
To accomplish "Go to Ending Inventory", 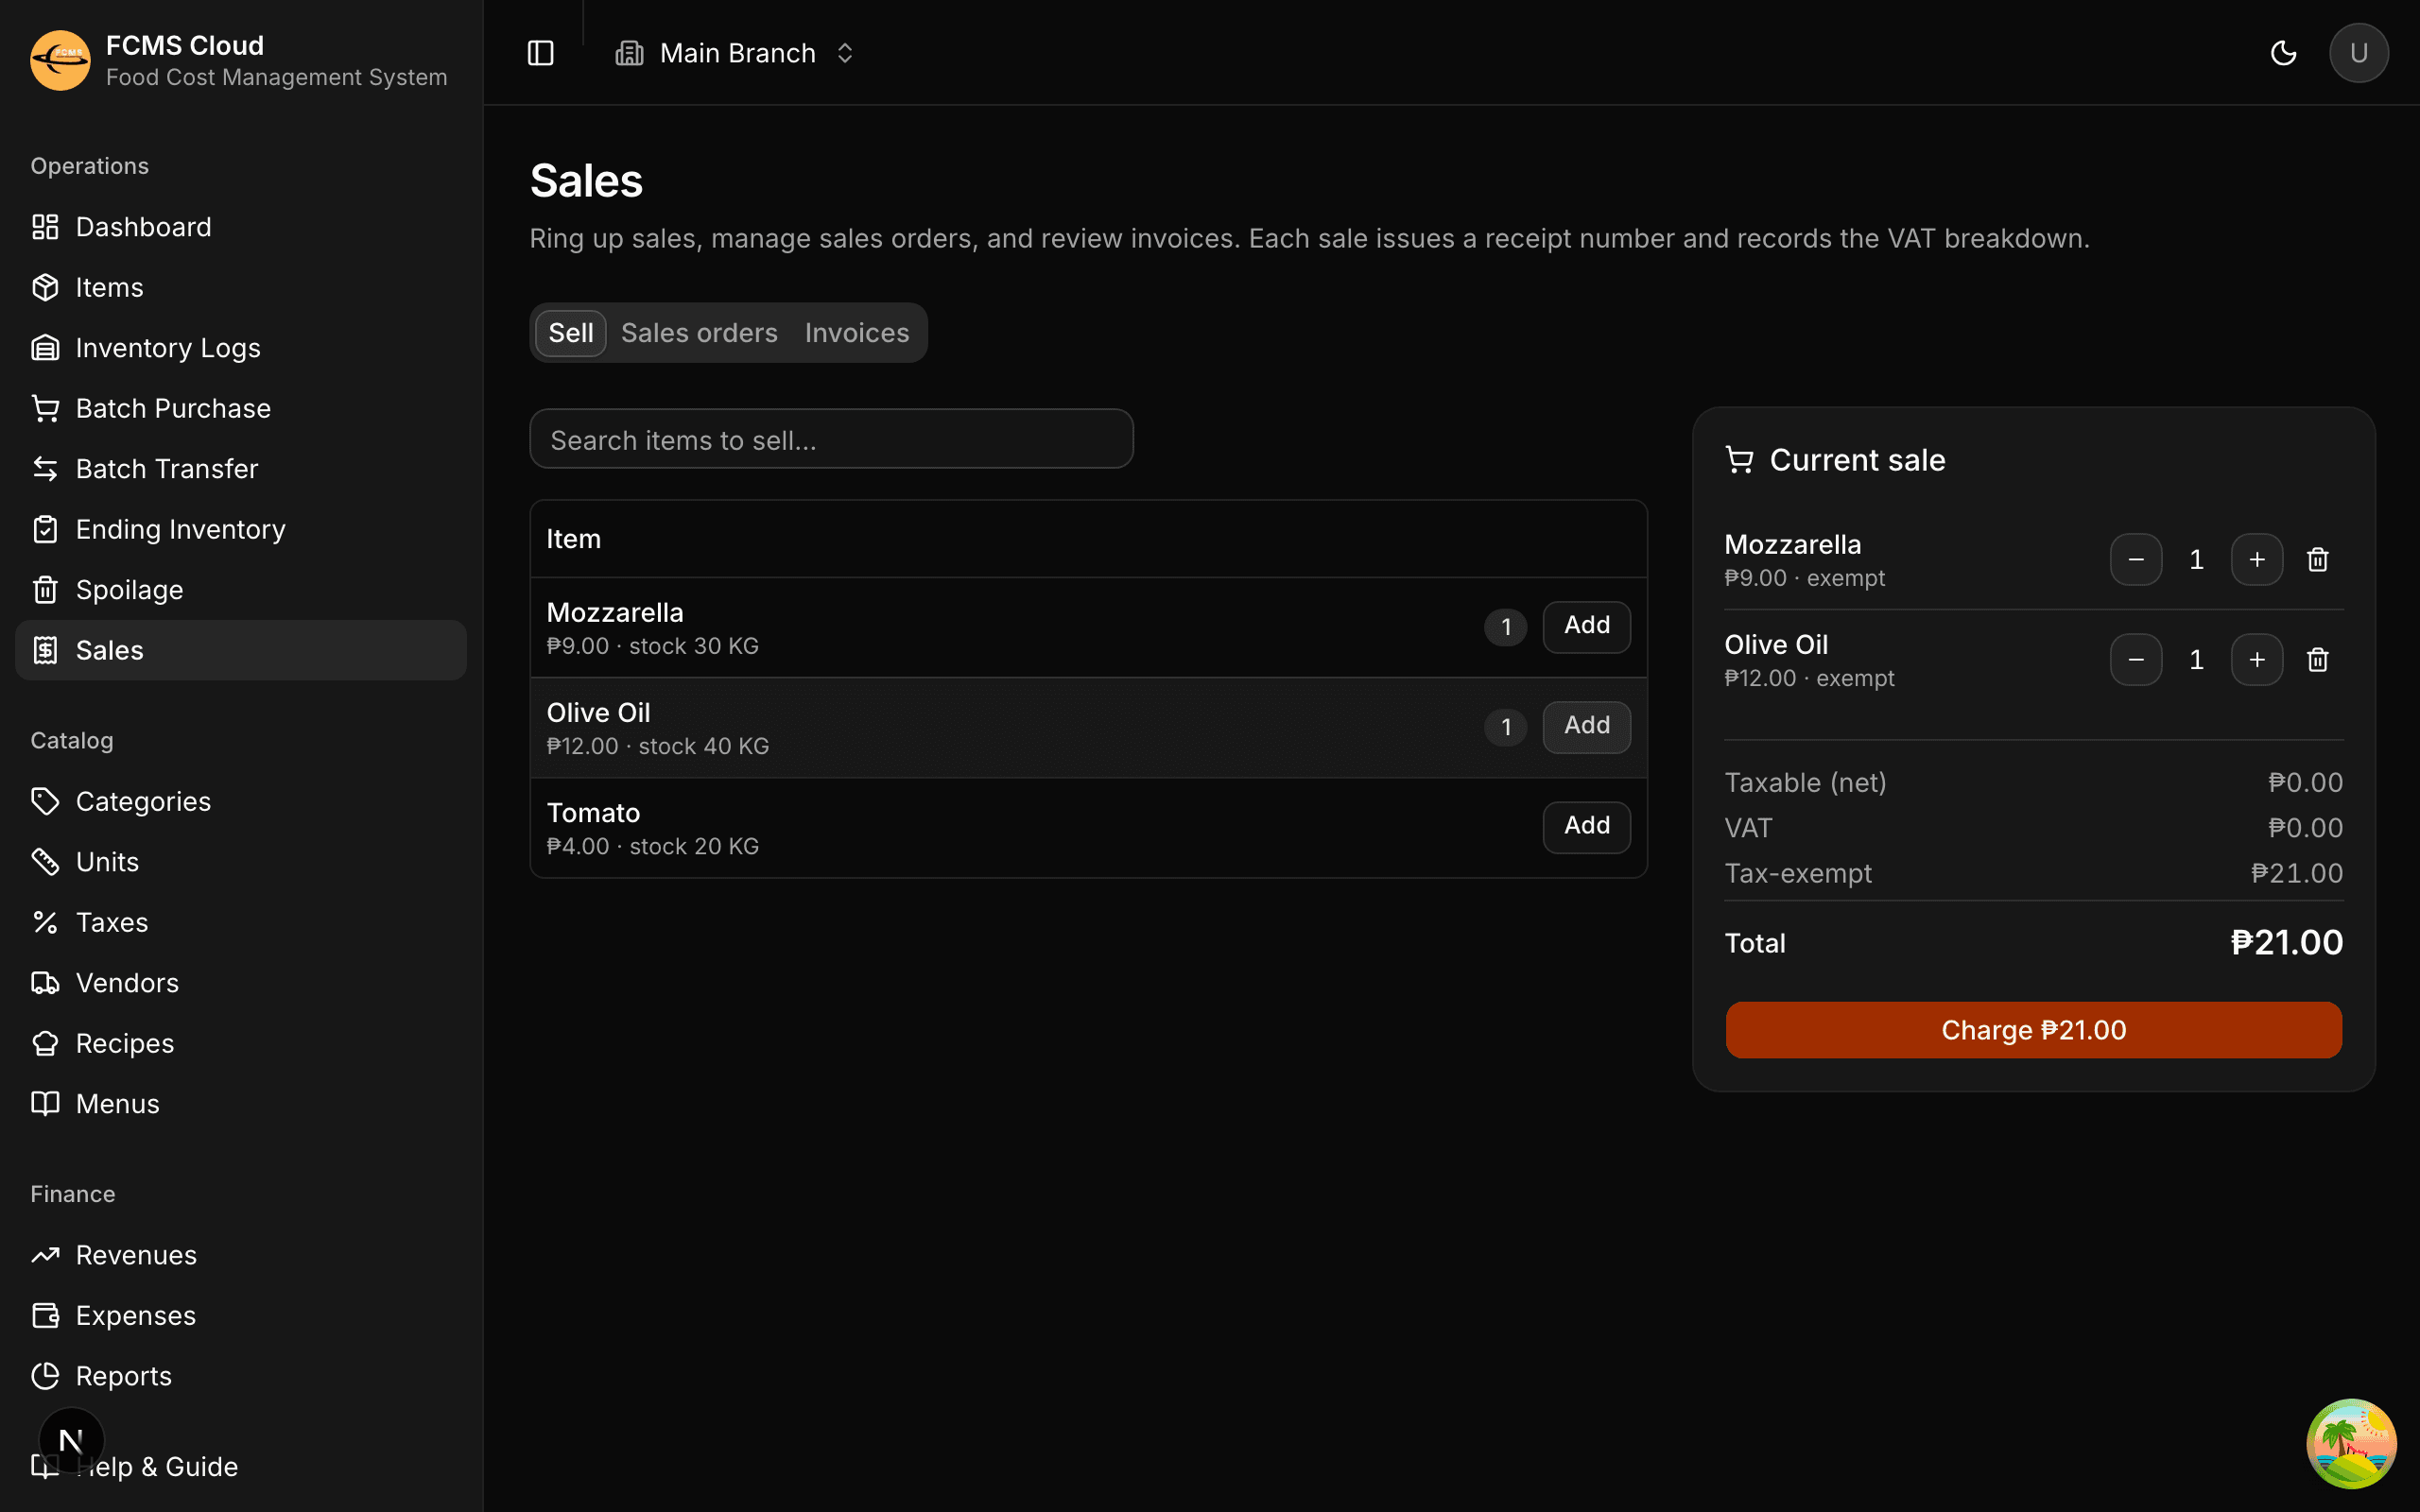I will [241, 529].
